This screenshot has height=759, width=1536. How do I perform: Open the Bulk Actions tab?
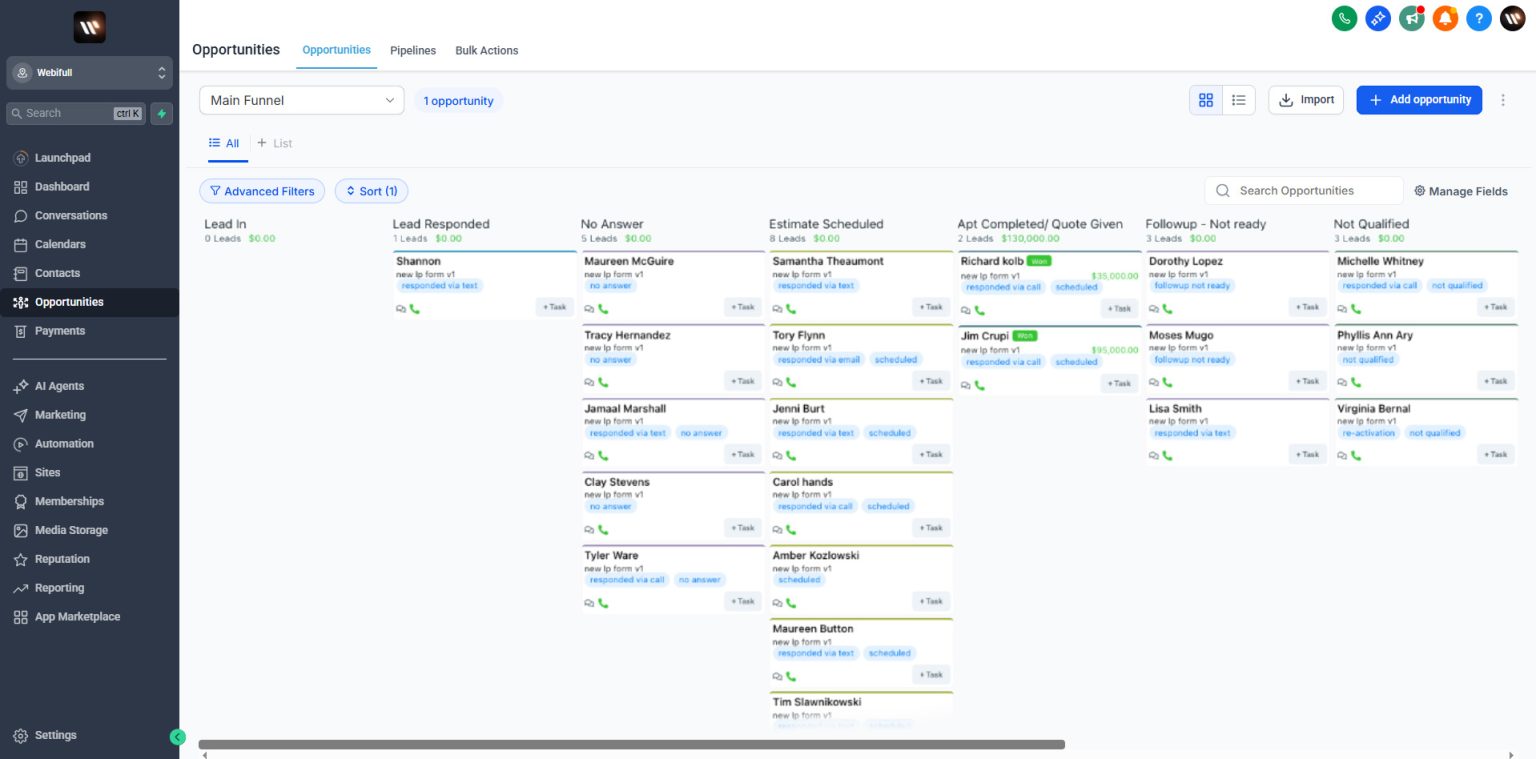486,50
